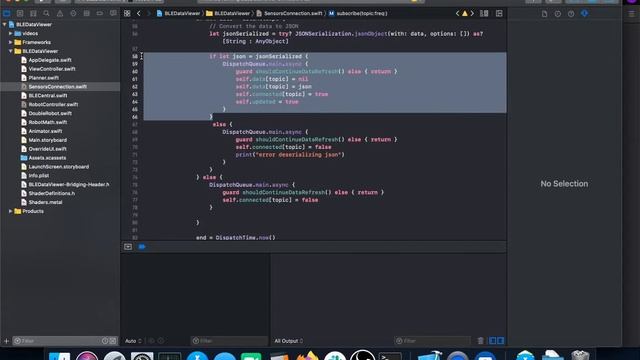The height and width of the screenshot is (360, 640).
Task: Show the File inspector
Action: tap(544, 14)
